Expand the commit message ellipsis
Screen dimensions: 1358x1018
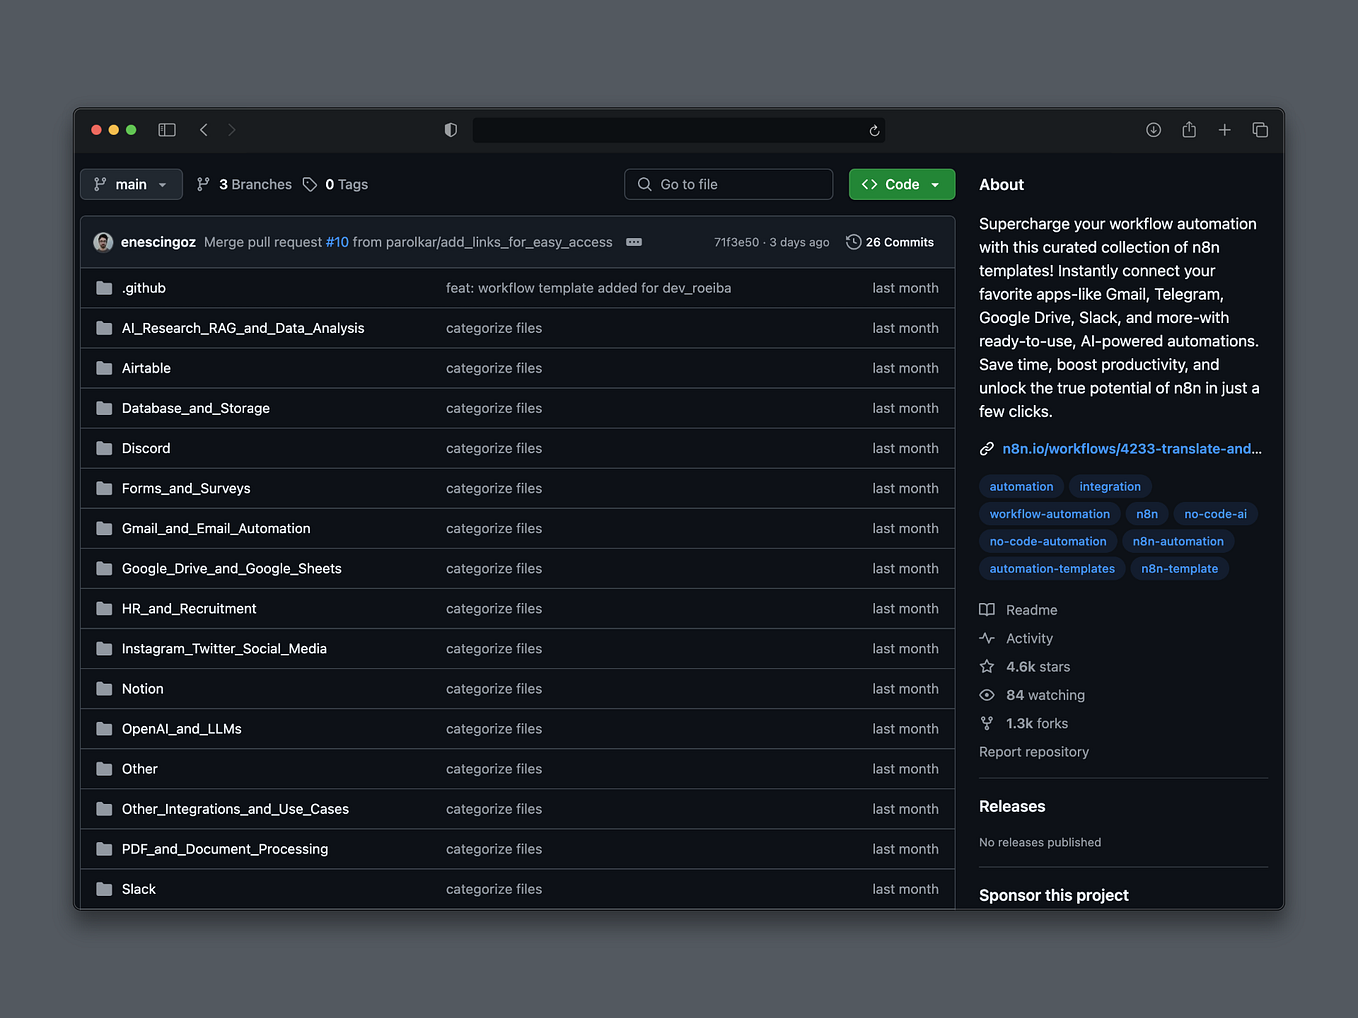coord(634,242)
